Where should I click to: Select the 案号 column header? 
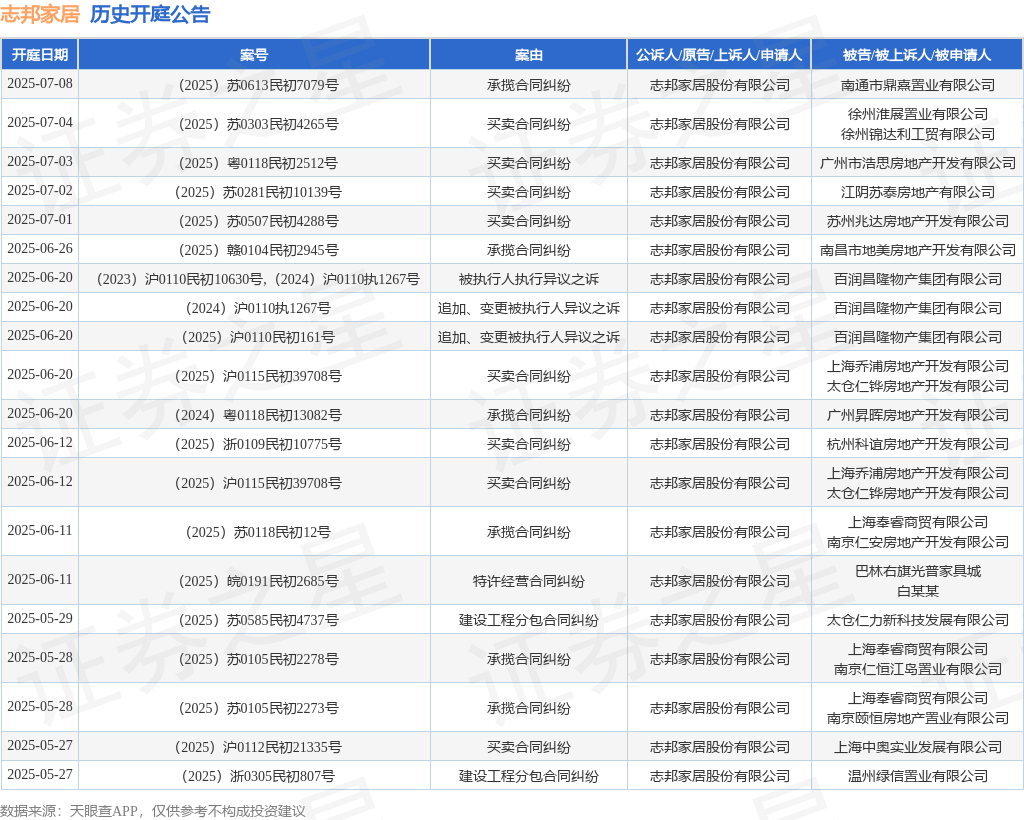pos(254,55)
